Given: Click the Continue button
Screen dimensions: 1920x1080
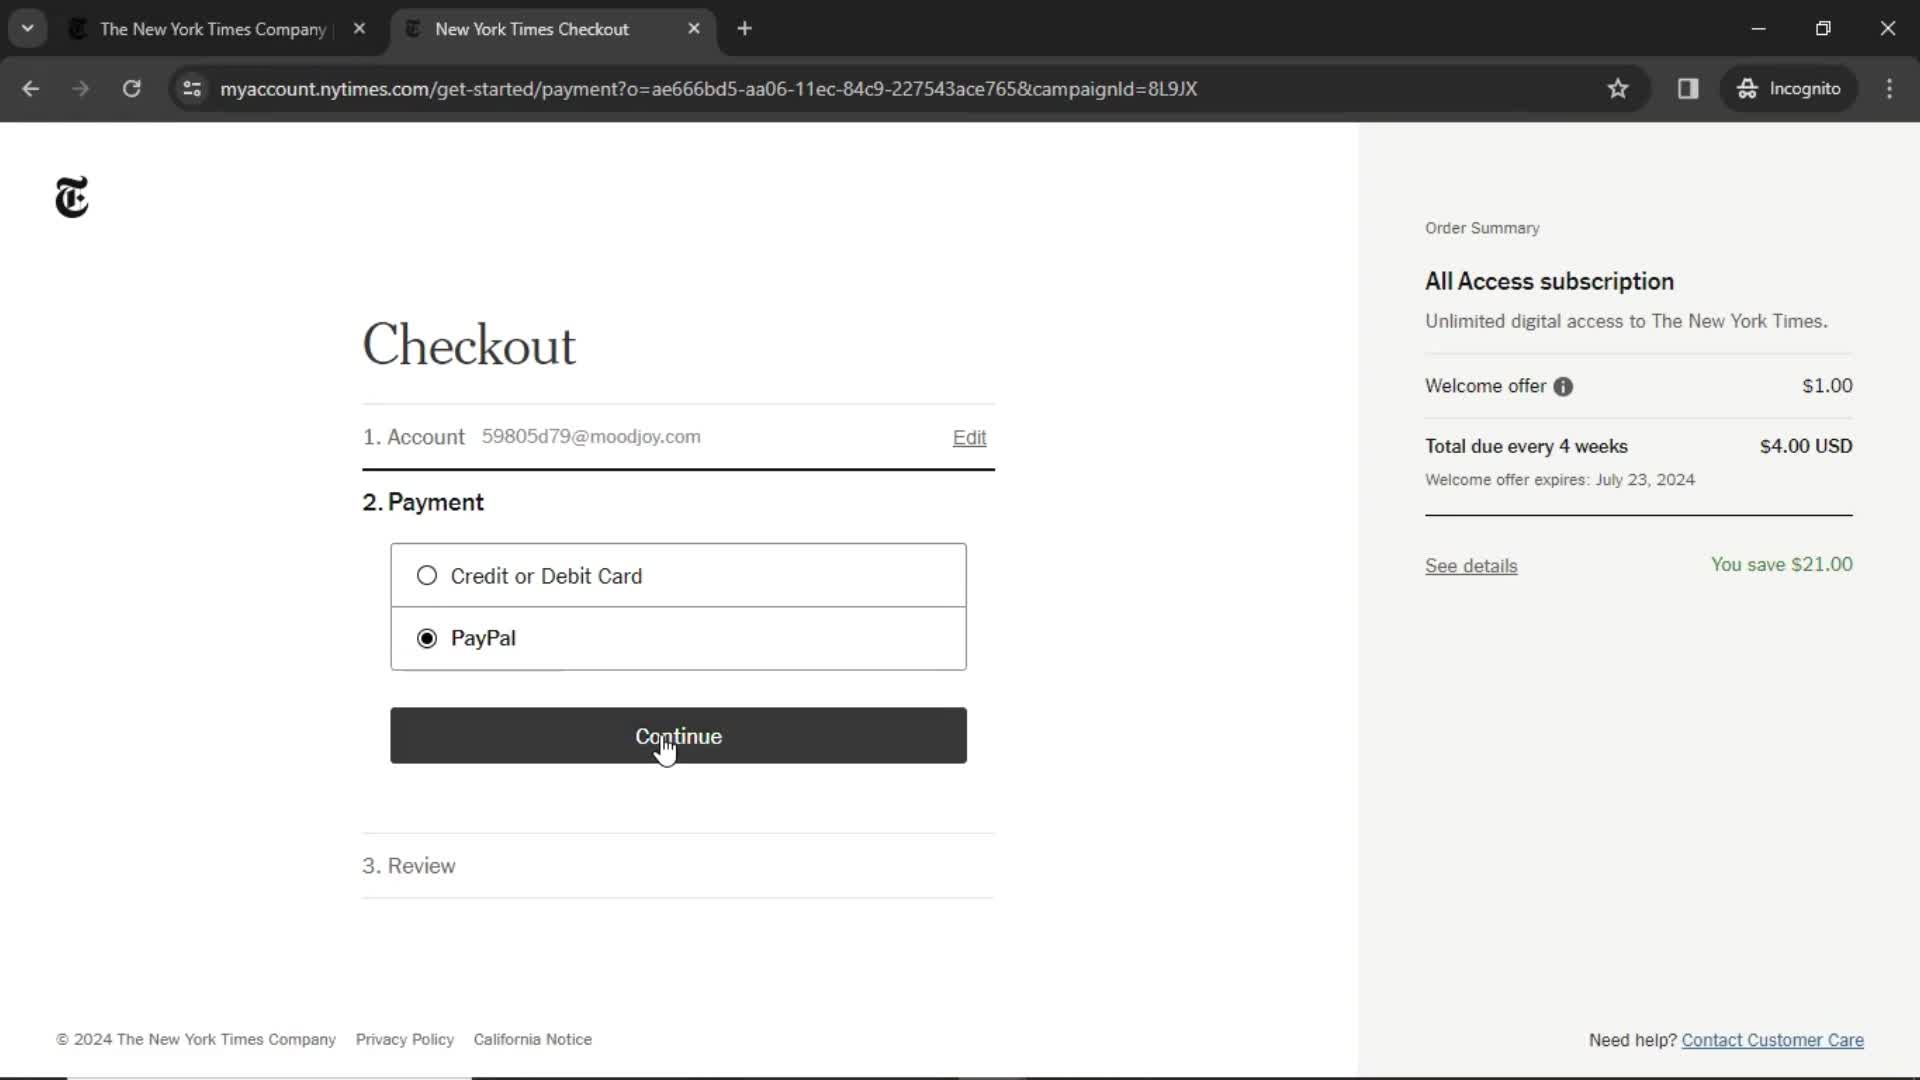Looking at the screenshot, I should click(x=678, y=736).
